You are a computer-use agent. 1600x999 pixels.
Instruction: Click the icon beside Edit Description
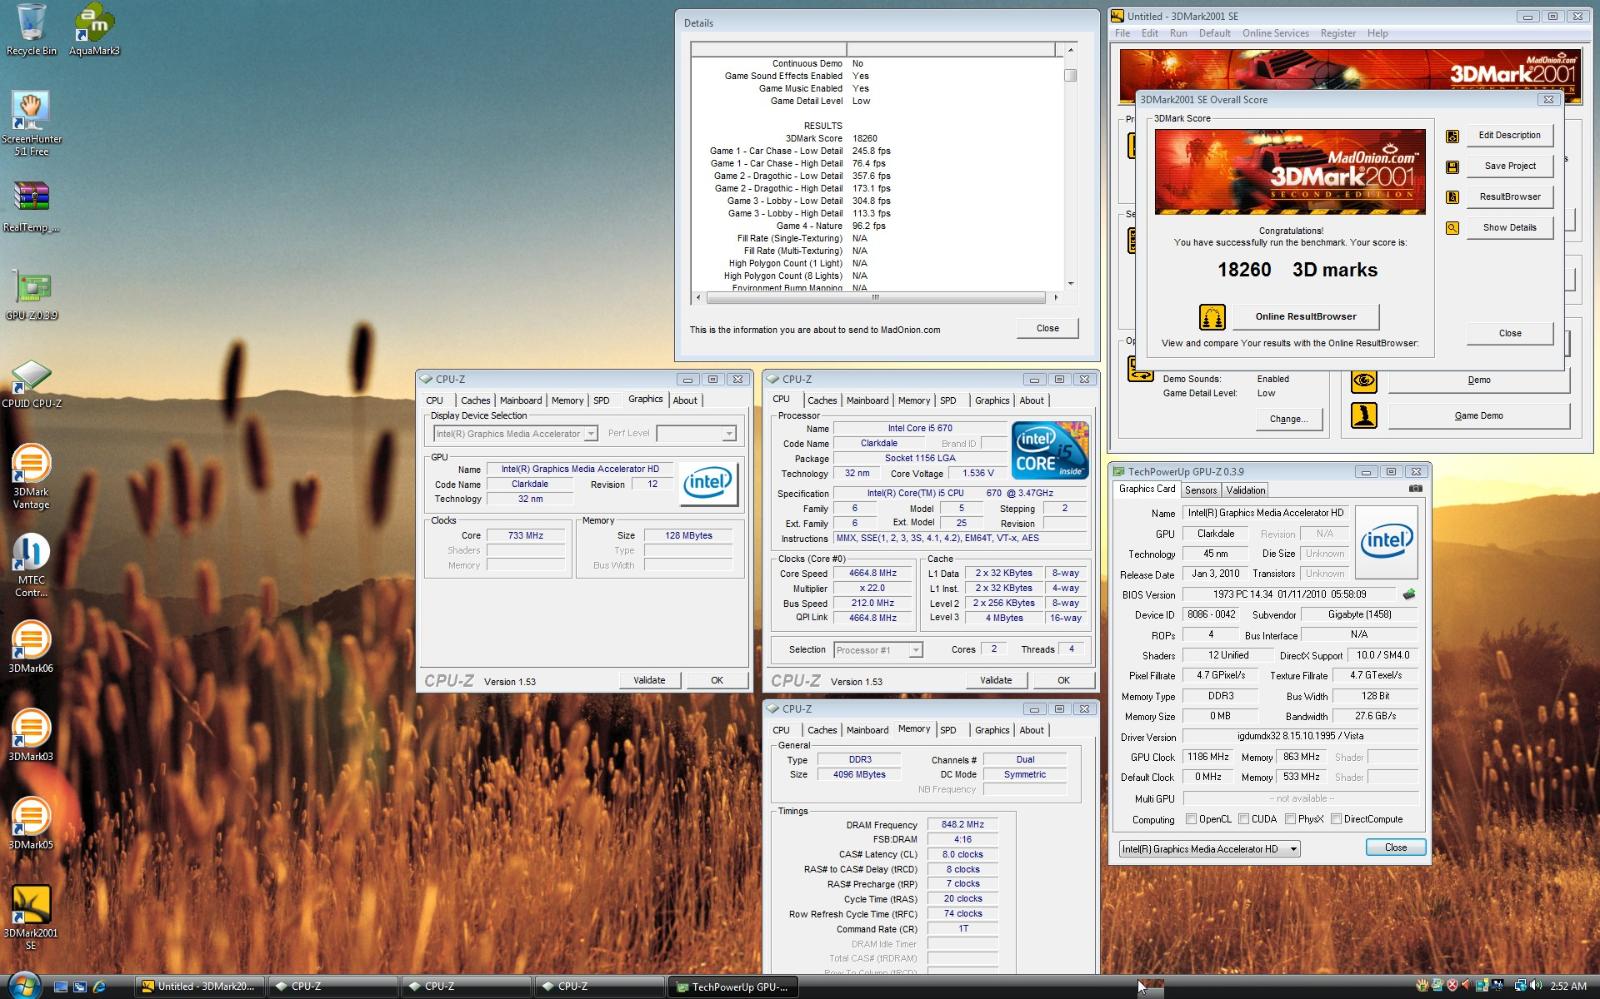click(x=1452, y=136)
